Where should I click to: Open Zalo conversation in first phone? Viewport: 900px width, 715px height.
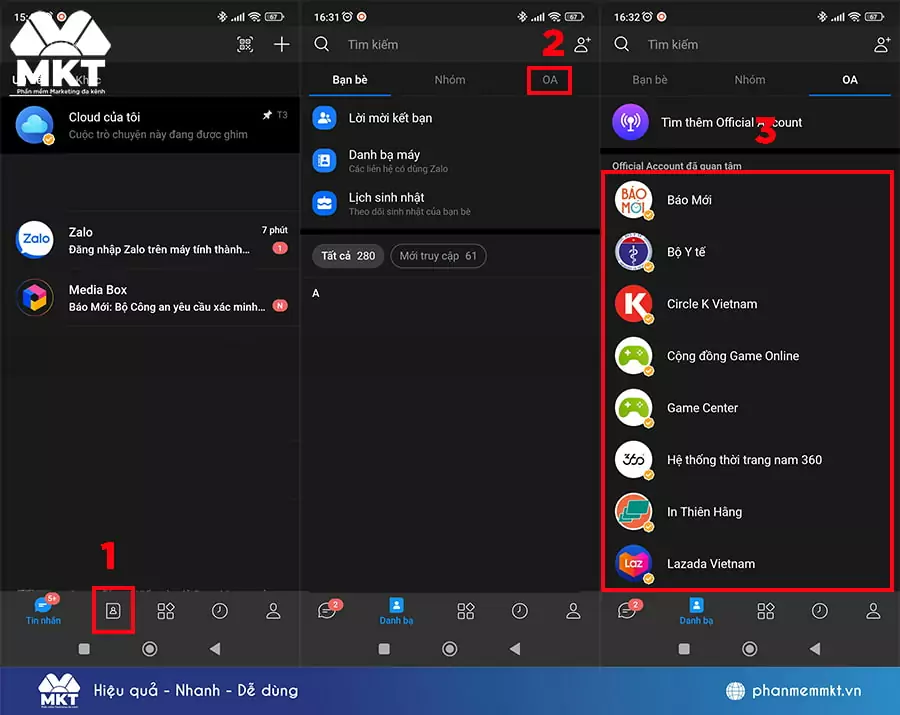click(150, 240)
